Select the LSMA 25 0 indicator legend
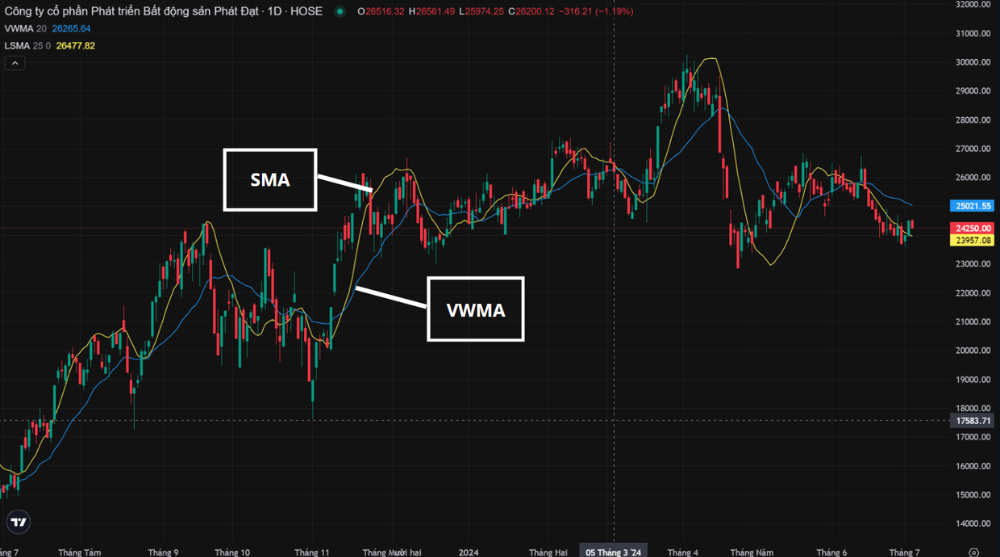 pyautogui.click(x=26, y=46)
